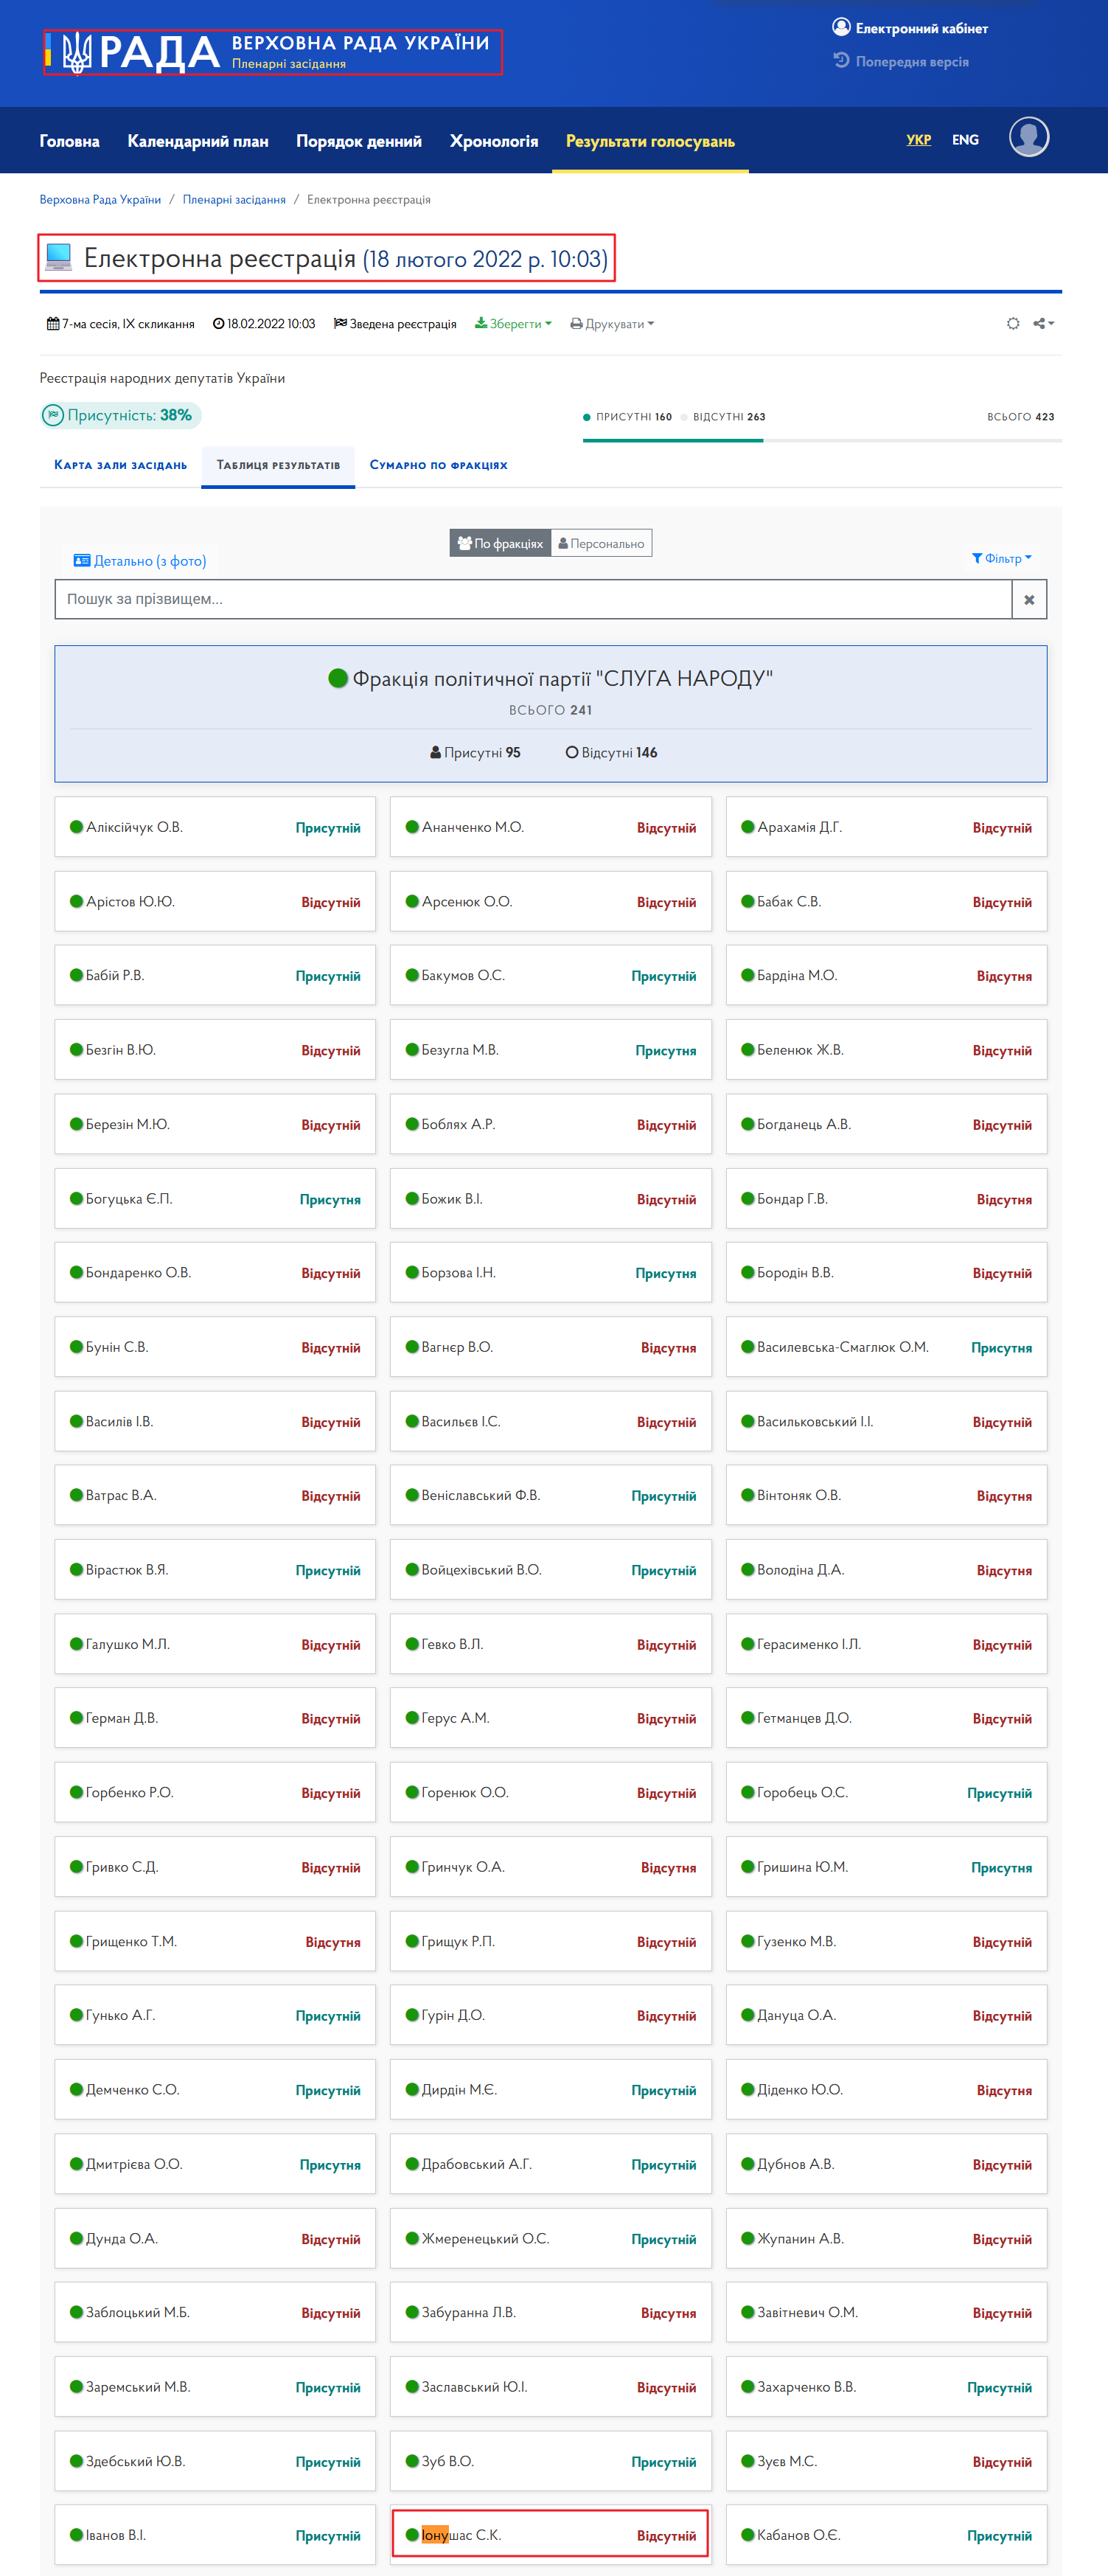Viewport: 1108px width, 2576px height.
Task: Click green dot of Слуга народу faction
Action: click(338, 679)
